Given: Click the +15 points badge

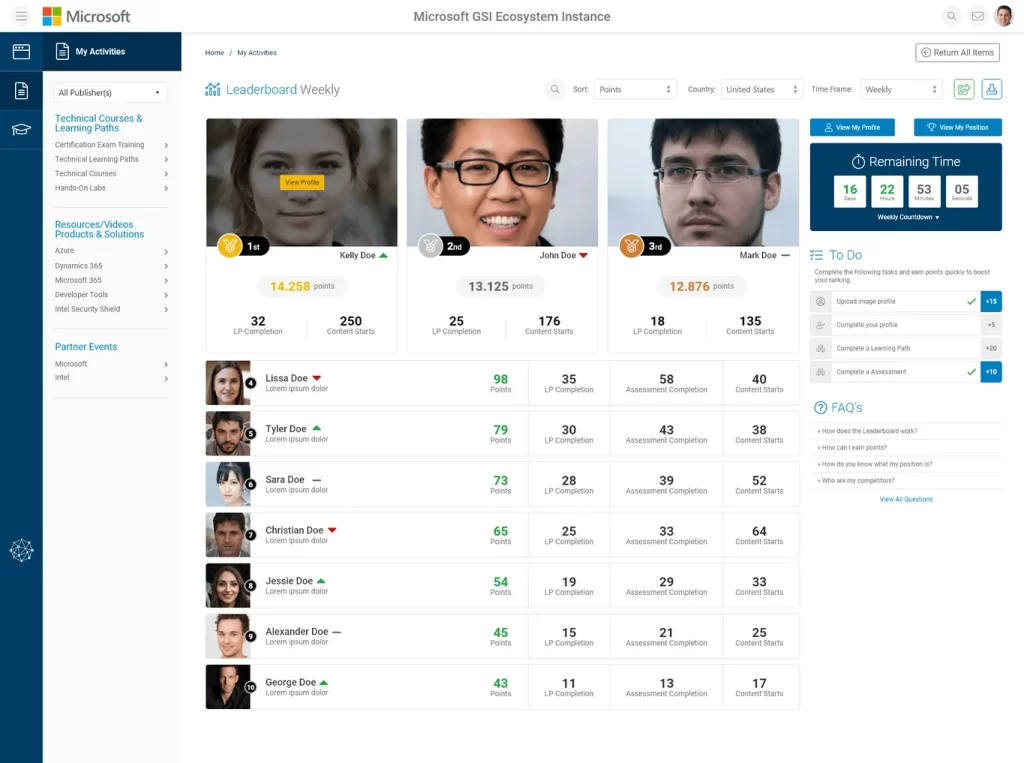Looking at the screenshot, I should click(991, 301).
